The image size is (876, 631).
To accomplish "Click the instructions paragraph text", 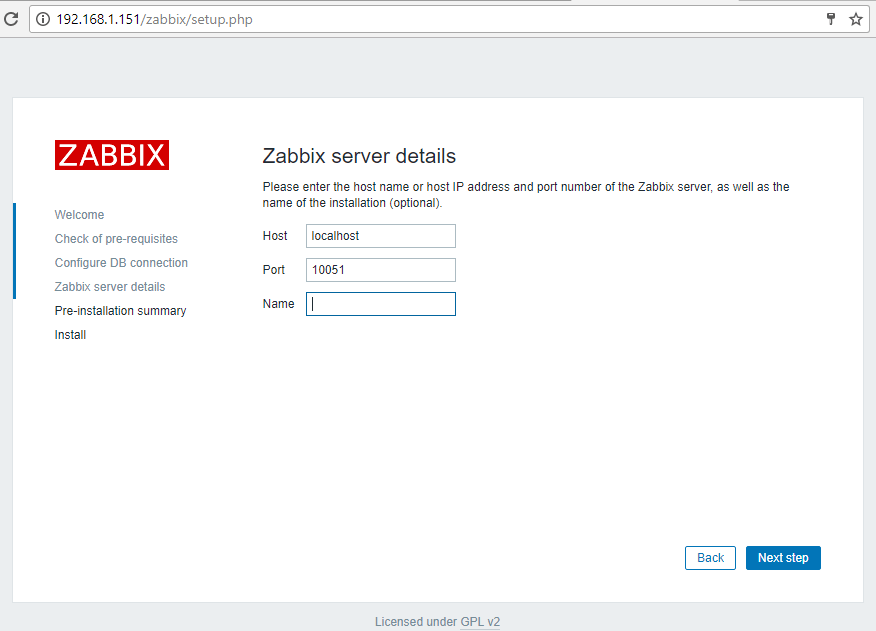I will pos(526,194).
